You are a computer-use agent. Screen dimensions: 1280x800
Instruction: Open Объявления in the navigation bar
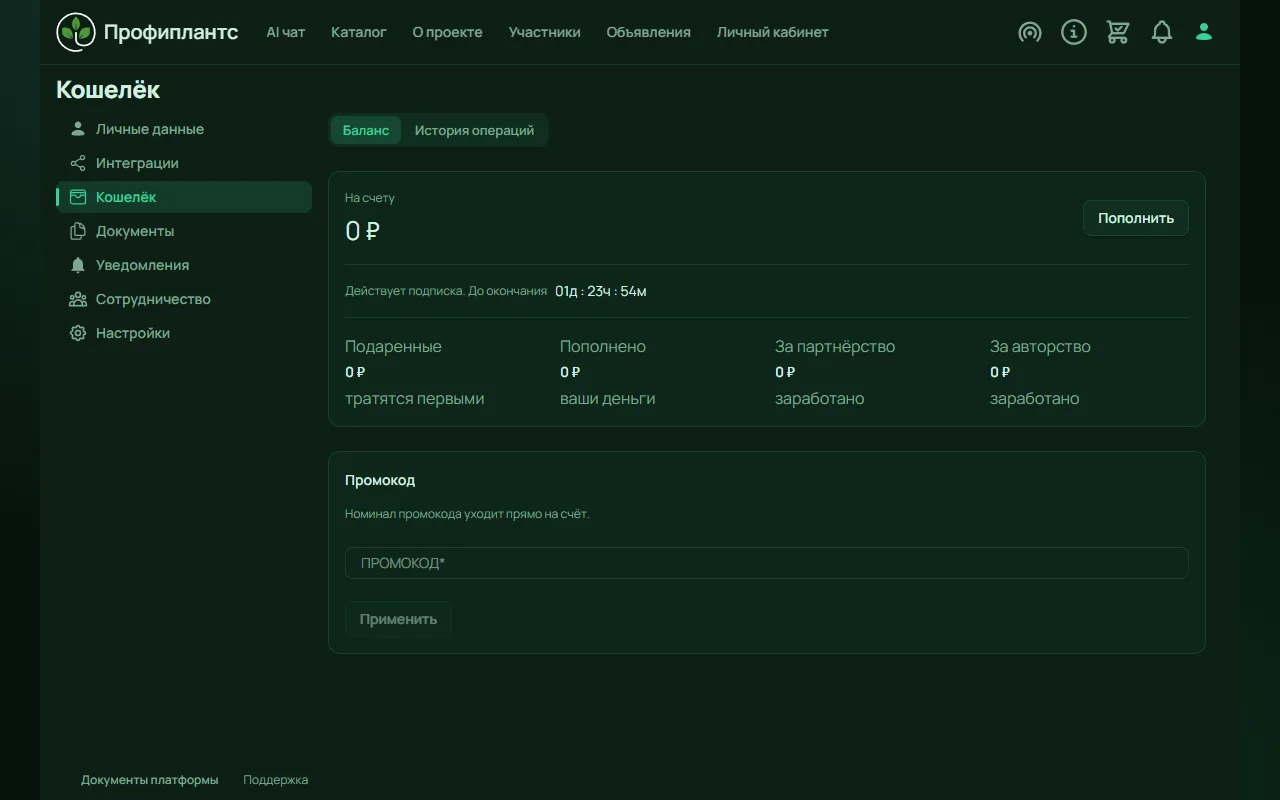[648, 32]
